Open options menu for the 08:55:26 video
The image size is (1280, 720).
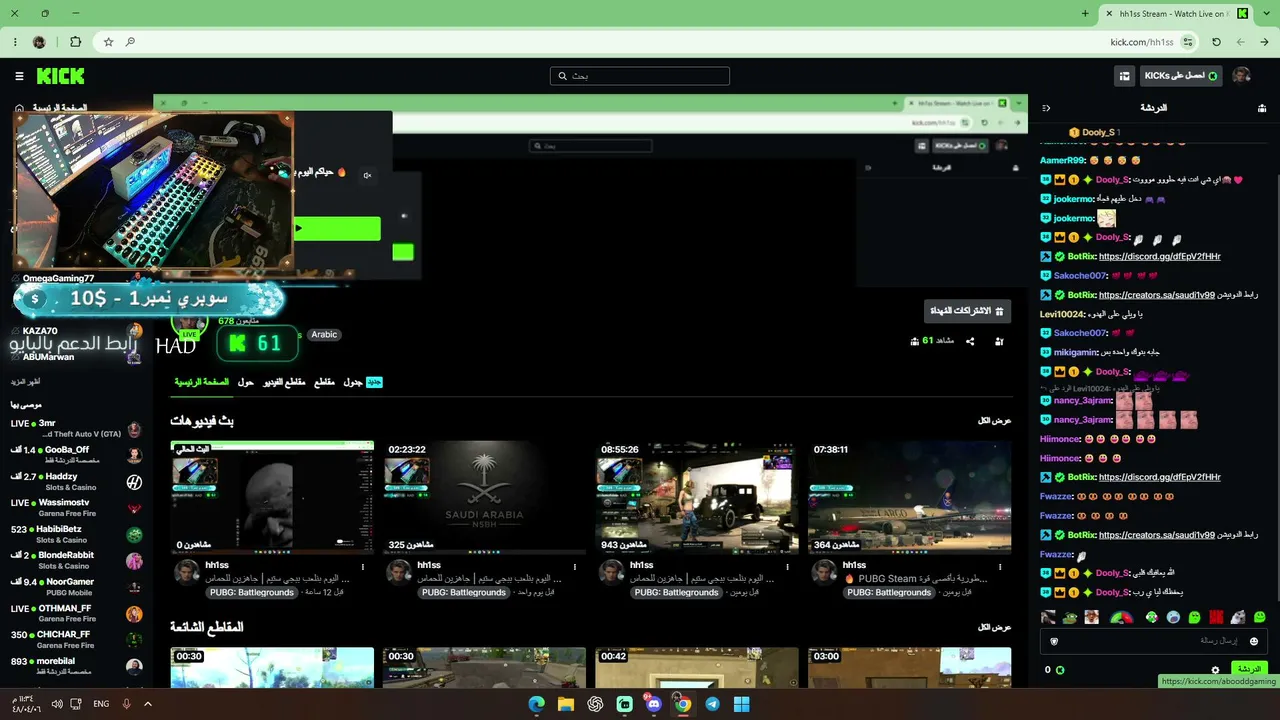[x=788, y=567]
